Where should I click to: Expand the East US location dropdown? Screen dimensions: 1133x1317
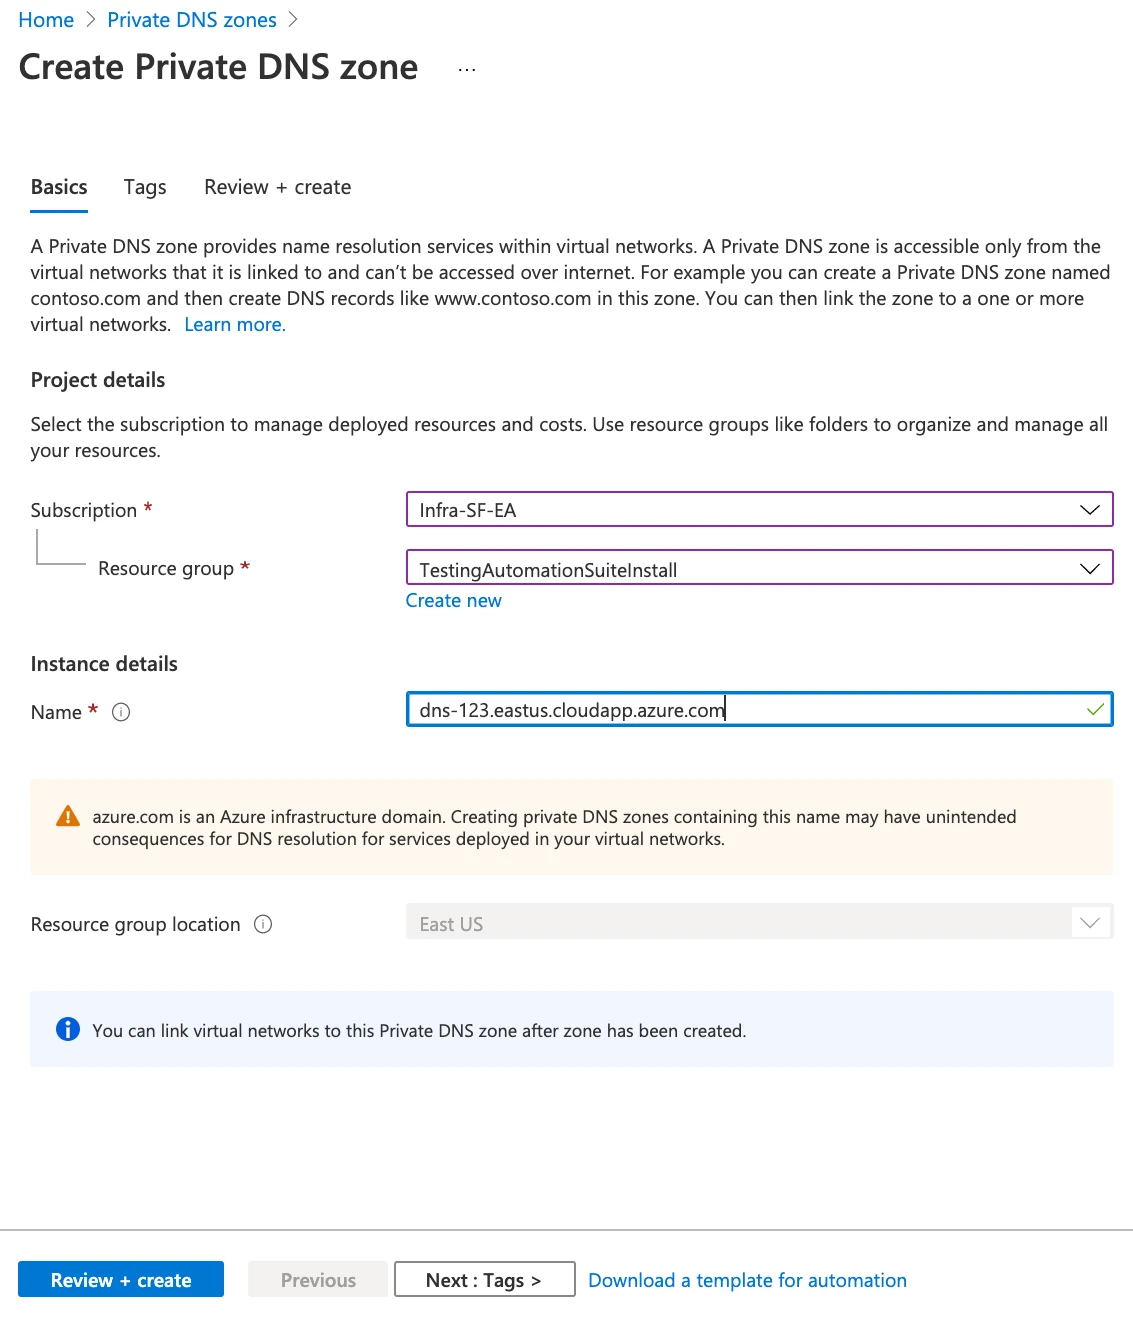click(759, 922)
